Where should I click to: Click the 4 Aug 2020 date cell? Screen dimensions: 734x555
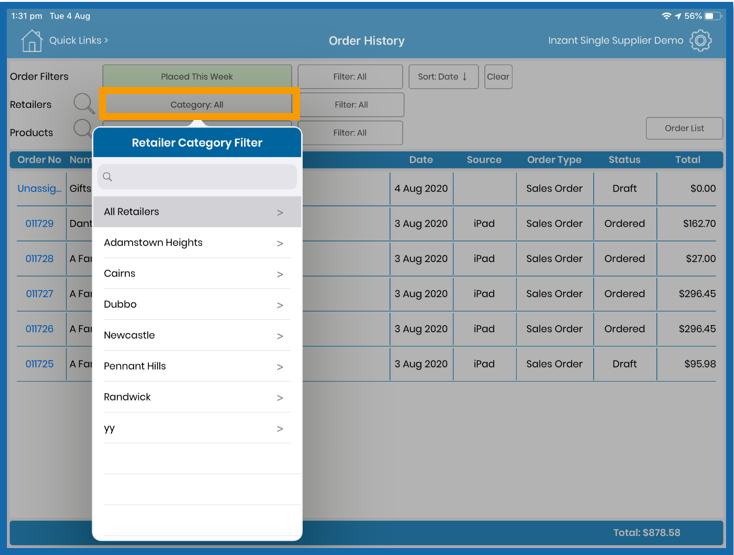tap(421, 189)
